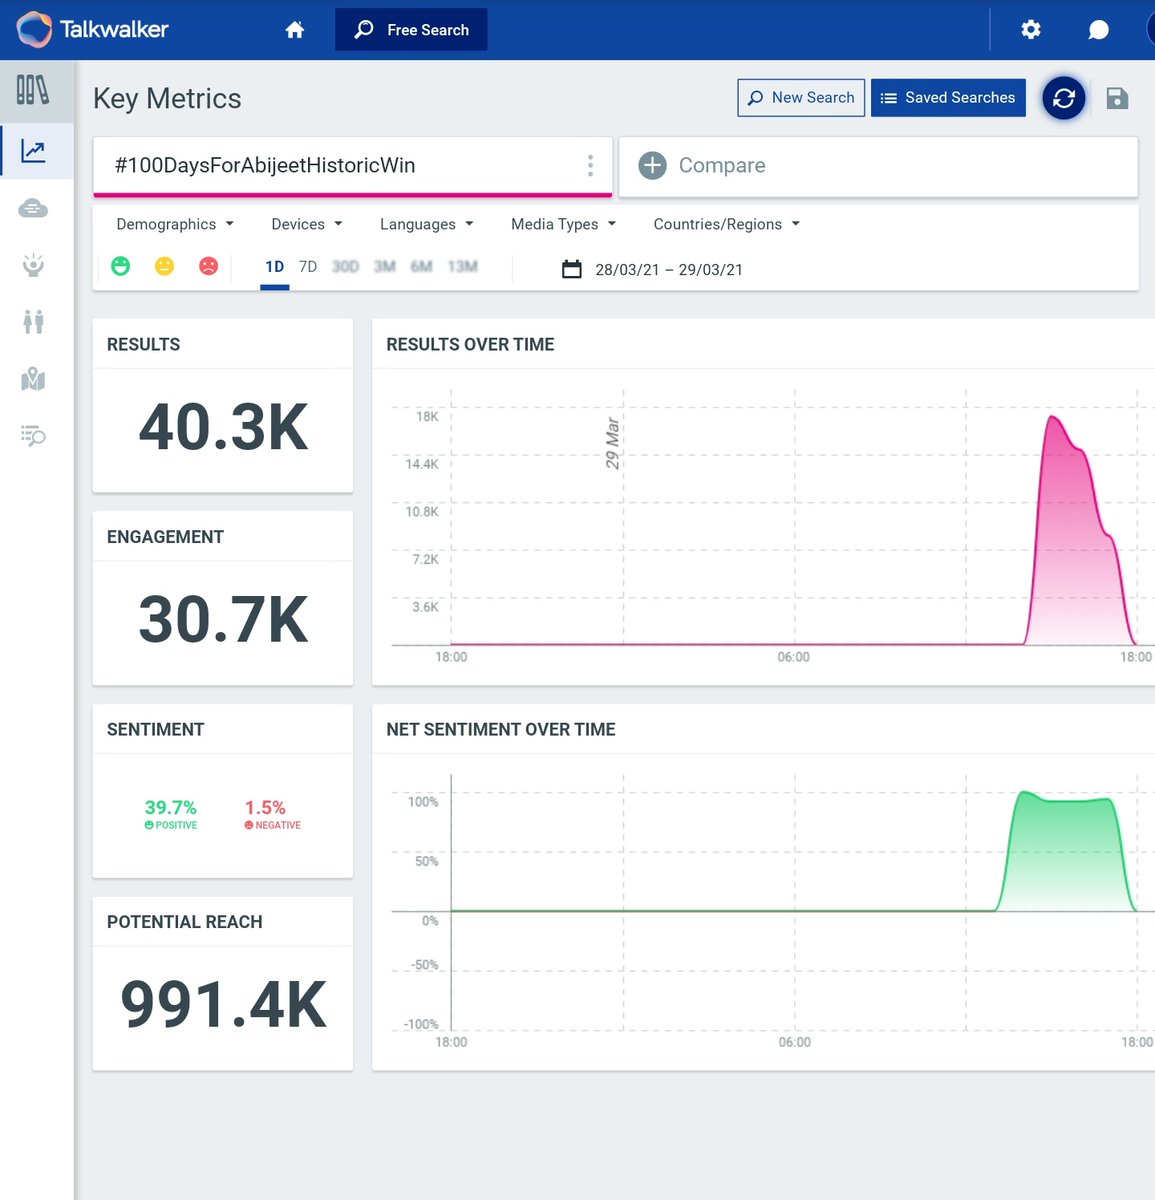This screenshot has height=1200, width=1155.
Task: Open the influencers sidebar icon
Action: pos(33,265)
